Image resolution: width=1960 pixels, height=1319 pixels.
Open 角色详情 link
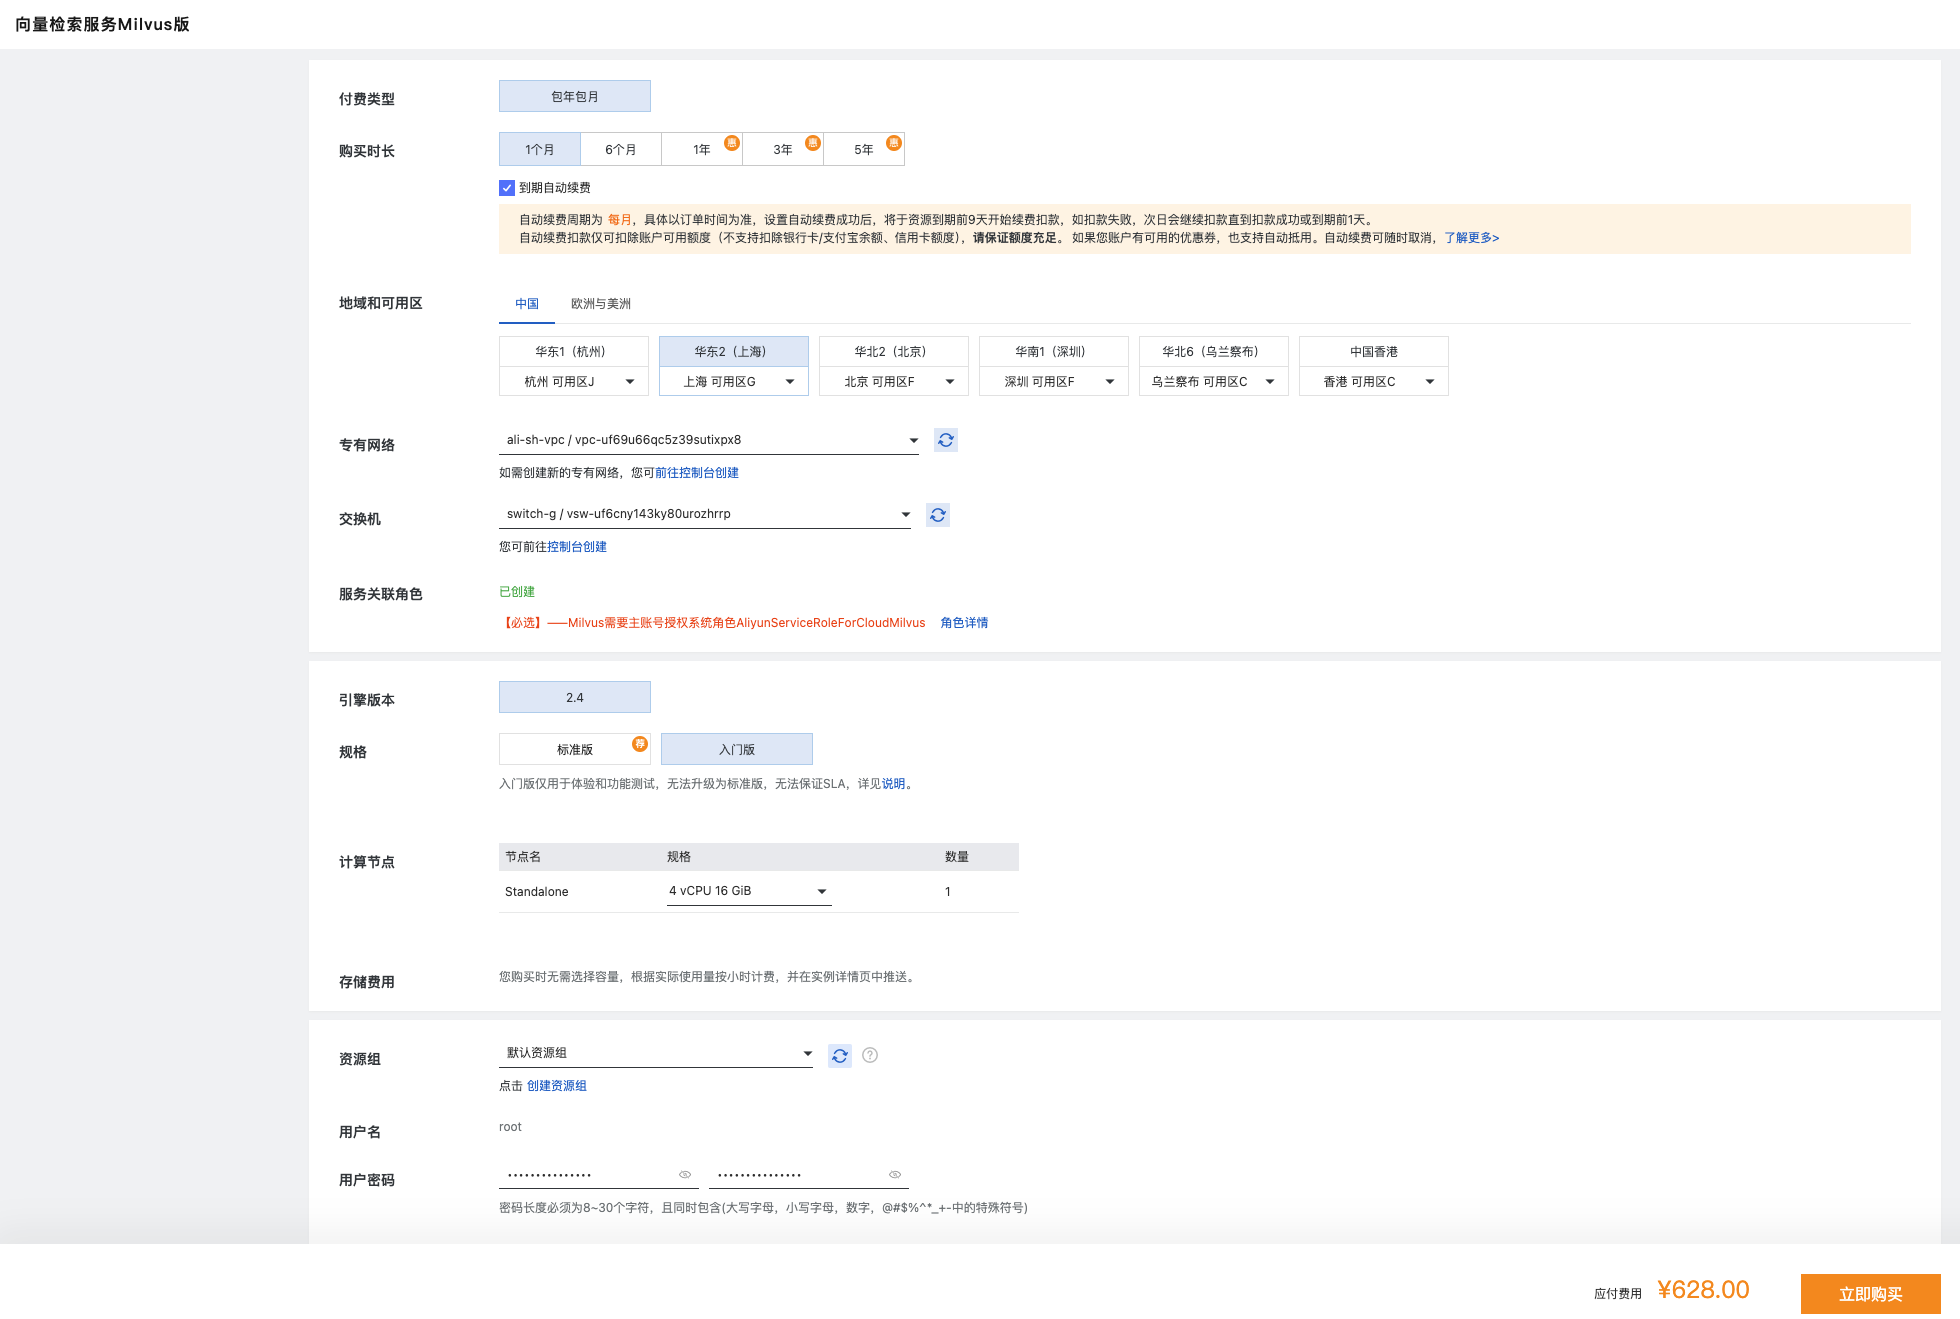pos(964,623)
